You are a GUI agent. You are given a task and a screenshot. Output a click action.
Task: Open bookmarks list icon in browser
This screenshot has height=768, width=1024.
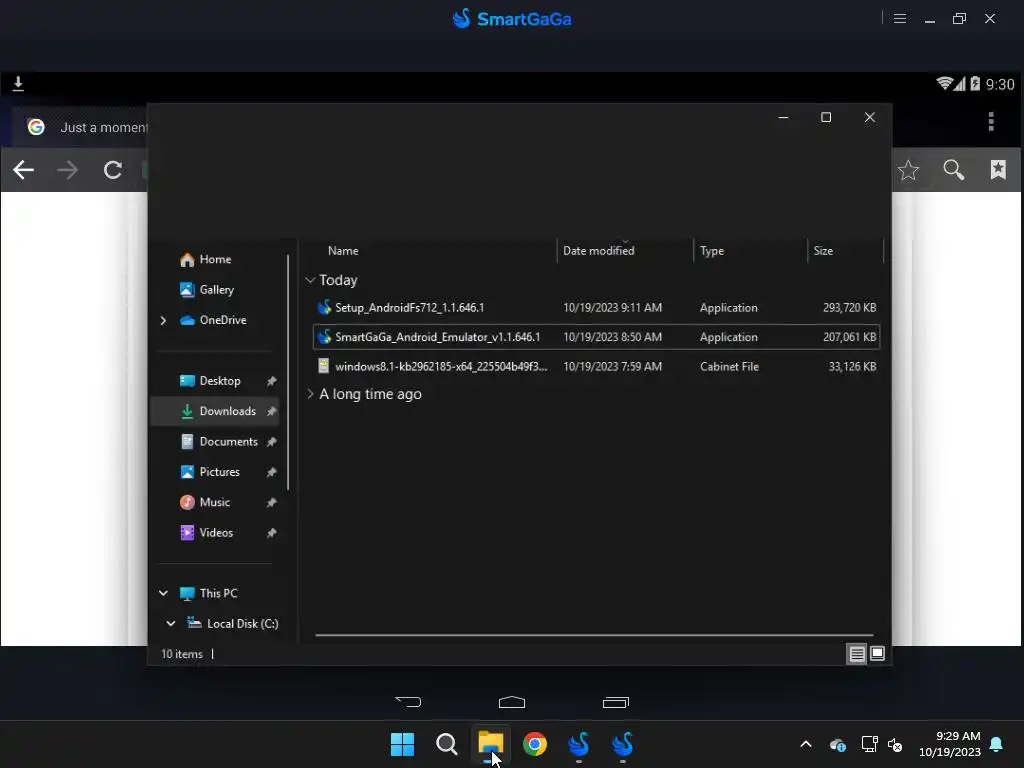998,170
